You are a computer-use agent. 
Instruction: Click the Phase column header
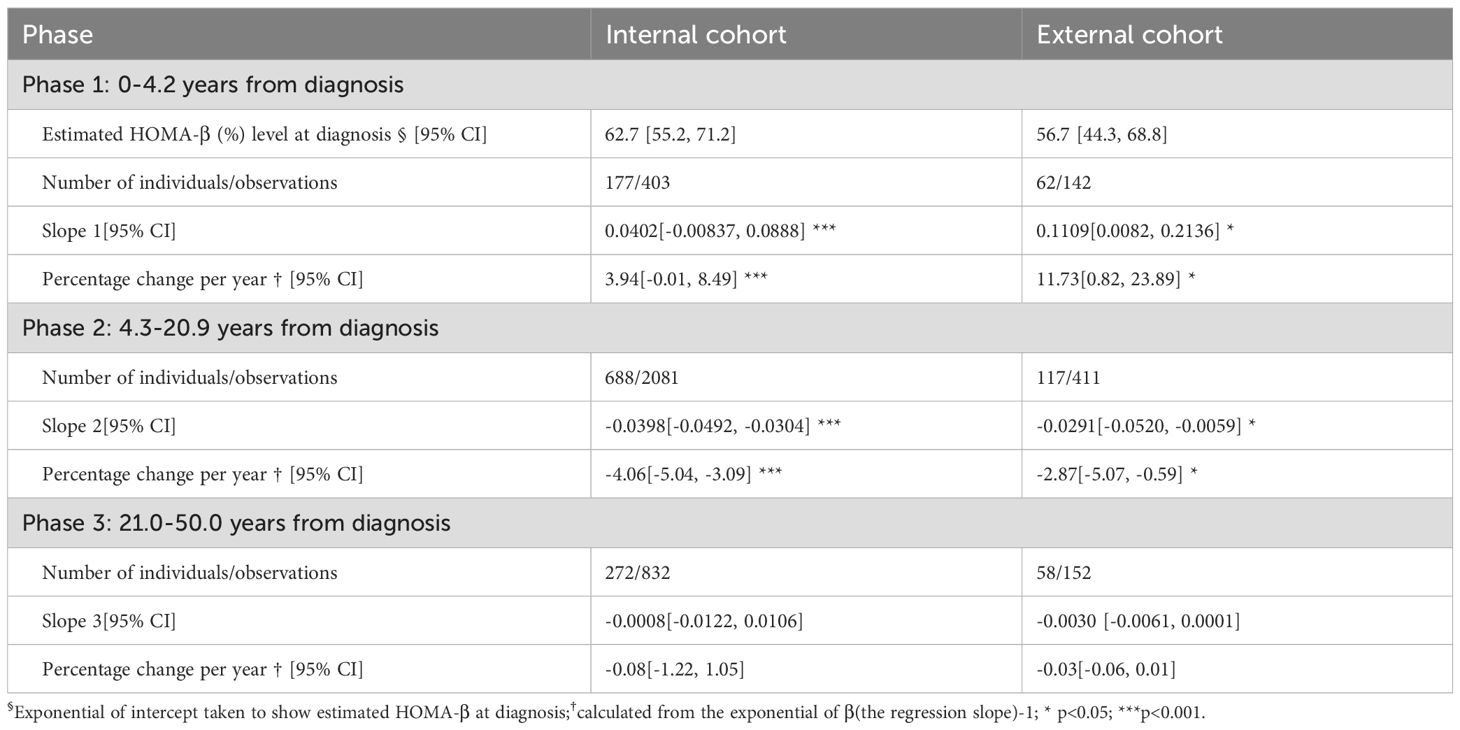tap(58, 35)
